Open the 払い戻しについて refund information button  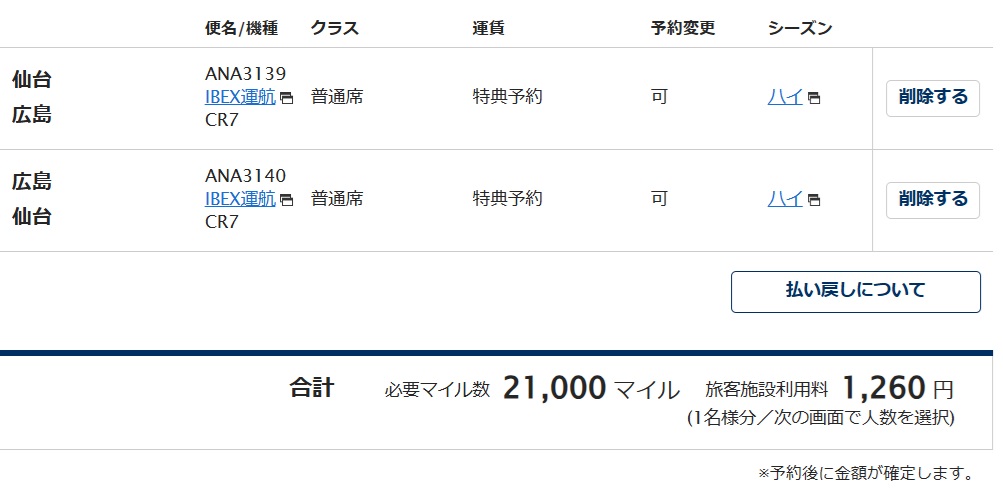coord(855,291)
